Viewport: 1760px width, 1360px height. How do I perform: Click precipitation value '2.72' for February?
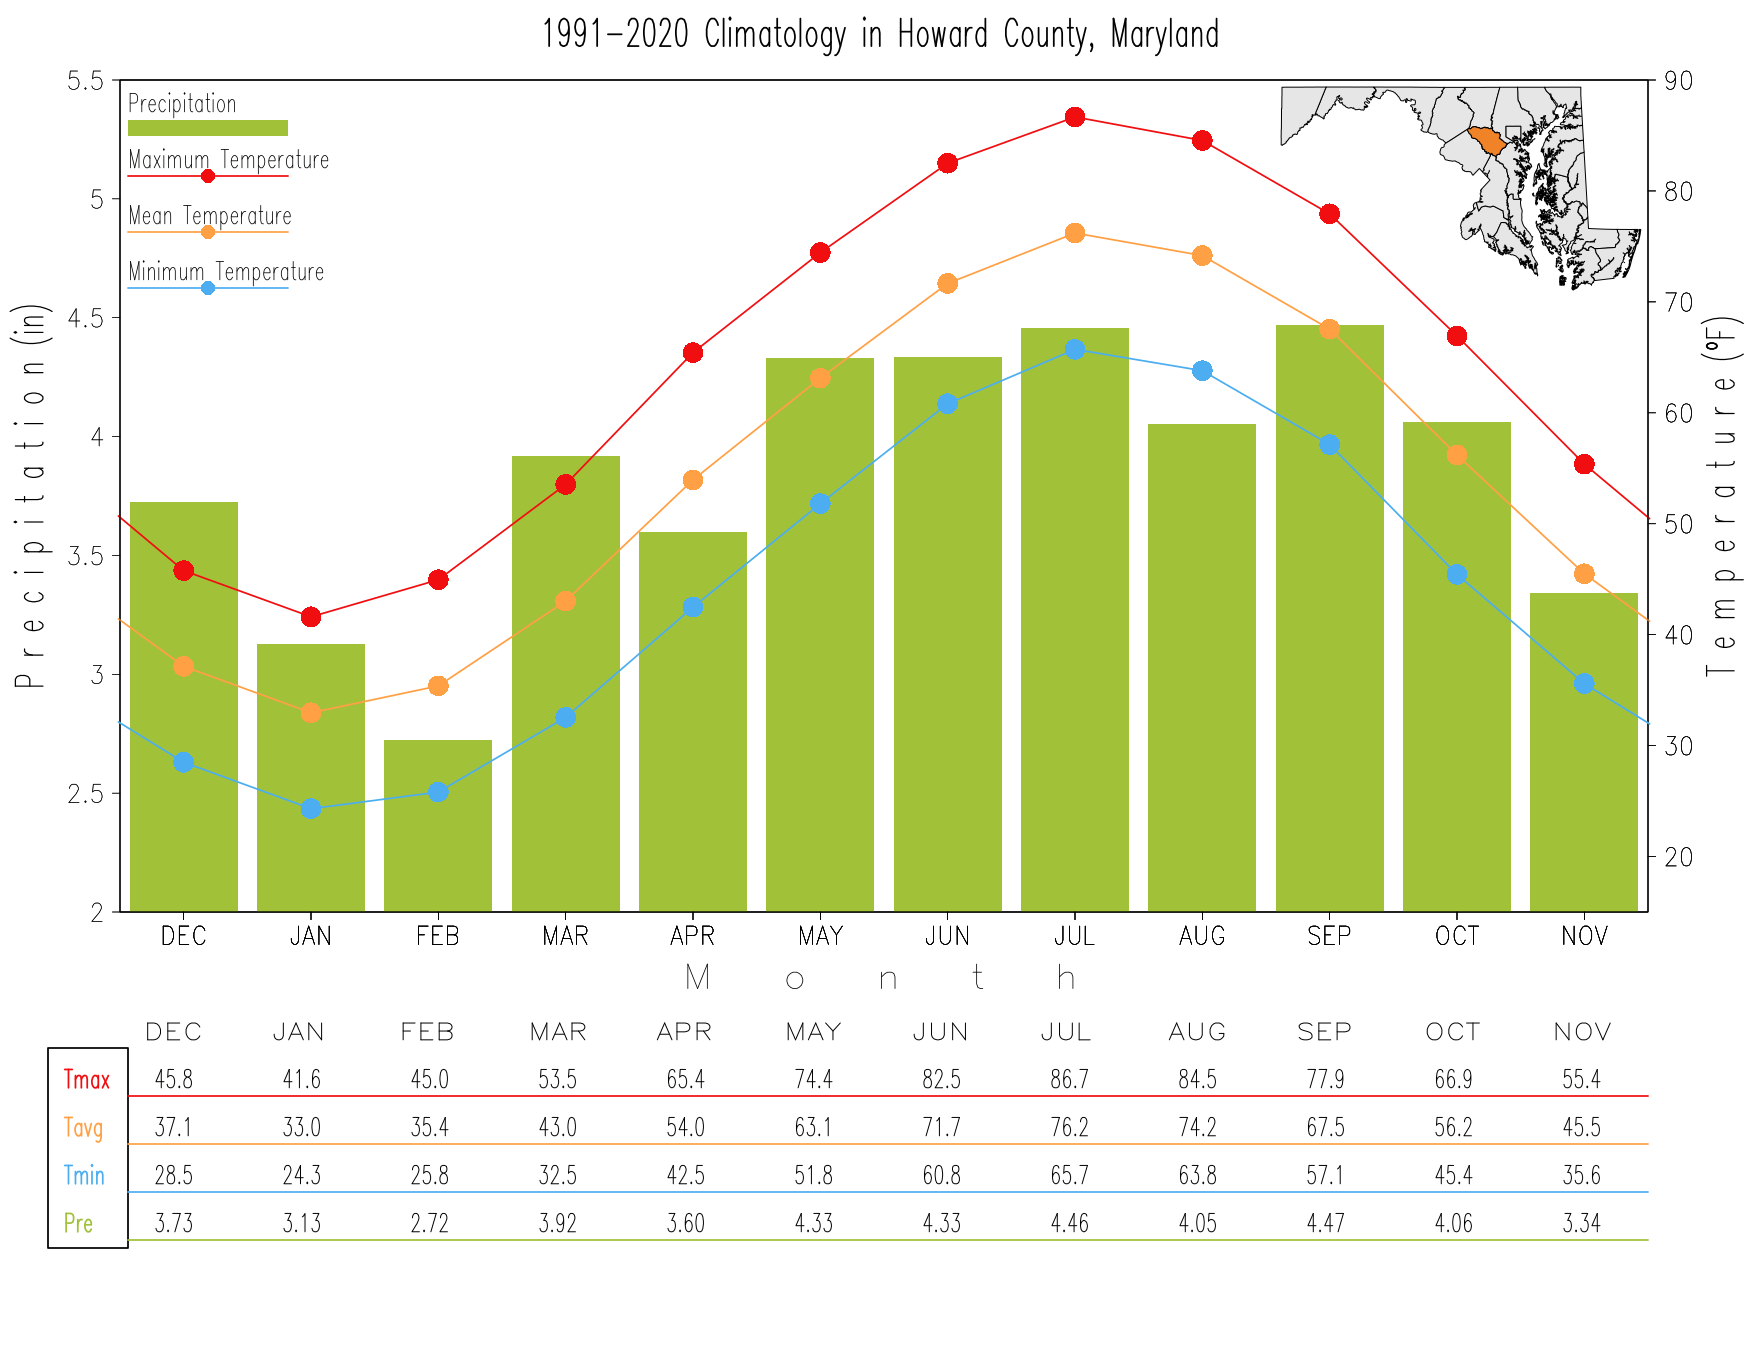pyautogui.click(x=429, y=1224)
